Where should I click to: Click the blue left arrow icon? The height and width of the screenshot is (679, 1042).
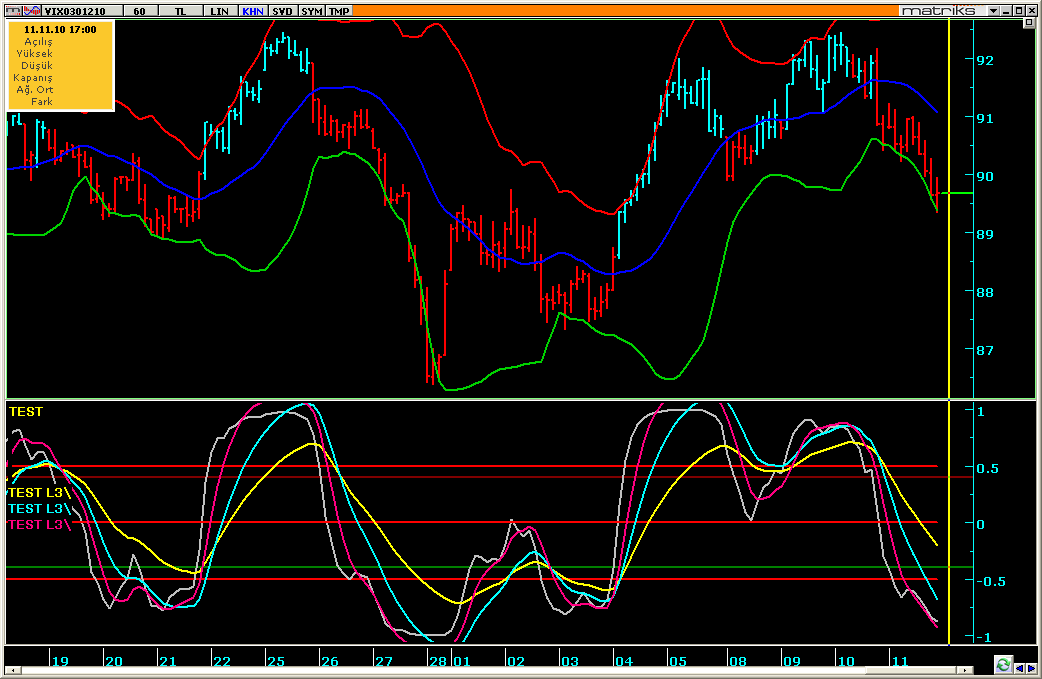1019,666
